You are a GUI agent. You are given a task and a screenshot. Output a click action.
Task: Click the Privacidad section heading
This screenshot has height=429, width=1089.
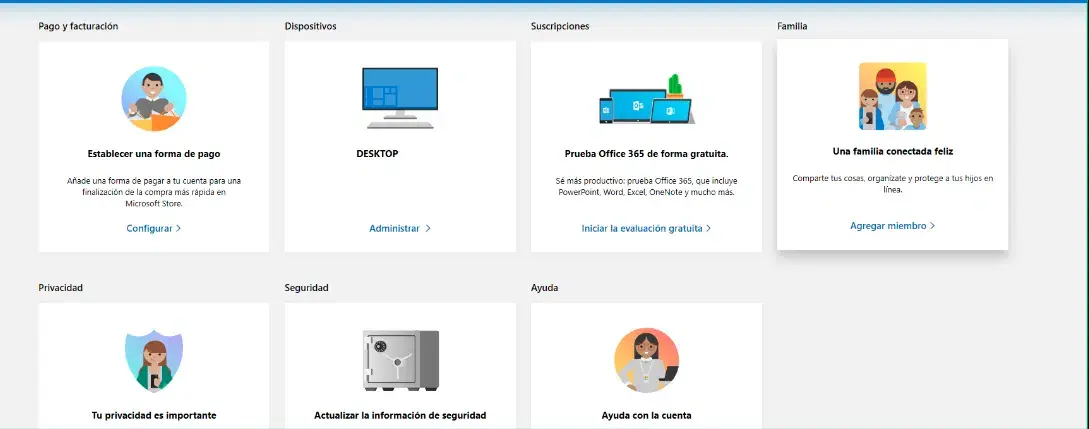pyautogui.click(x=60, y=287)
